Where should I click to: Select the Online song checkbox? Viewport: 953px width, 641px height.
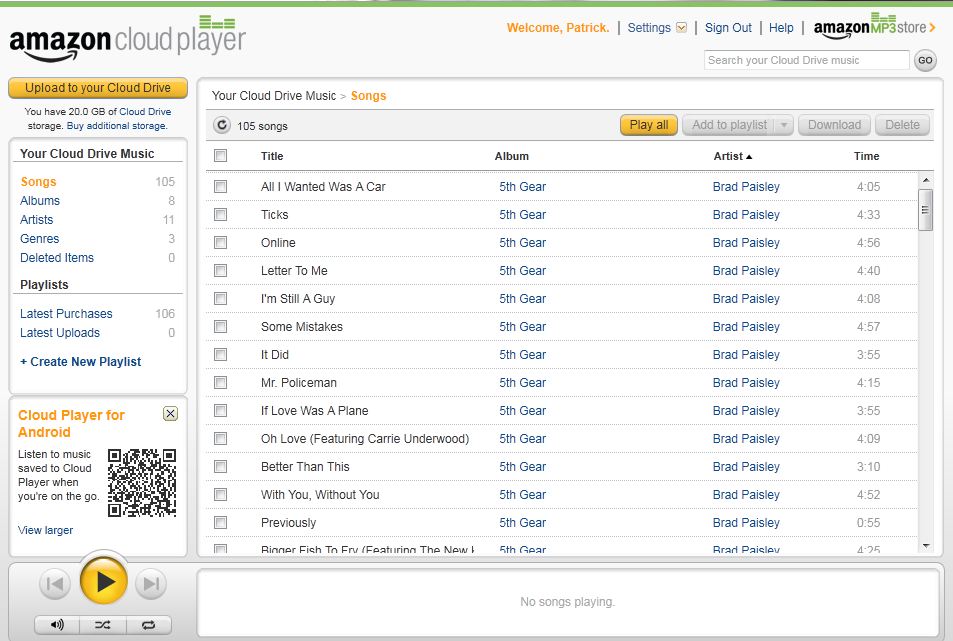pyautogui.click(x=221, y=242)
